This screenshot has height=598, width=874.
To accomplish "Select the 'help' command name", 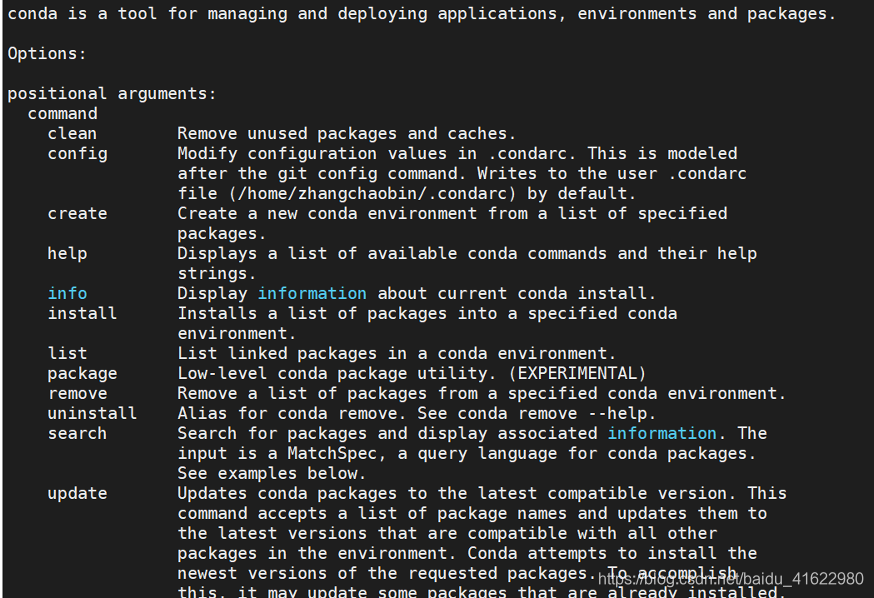I will tap(67, 254).
